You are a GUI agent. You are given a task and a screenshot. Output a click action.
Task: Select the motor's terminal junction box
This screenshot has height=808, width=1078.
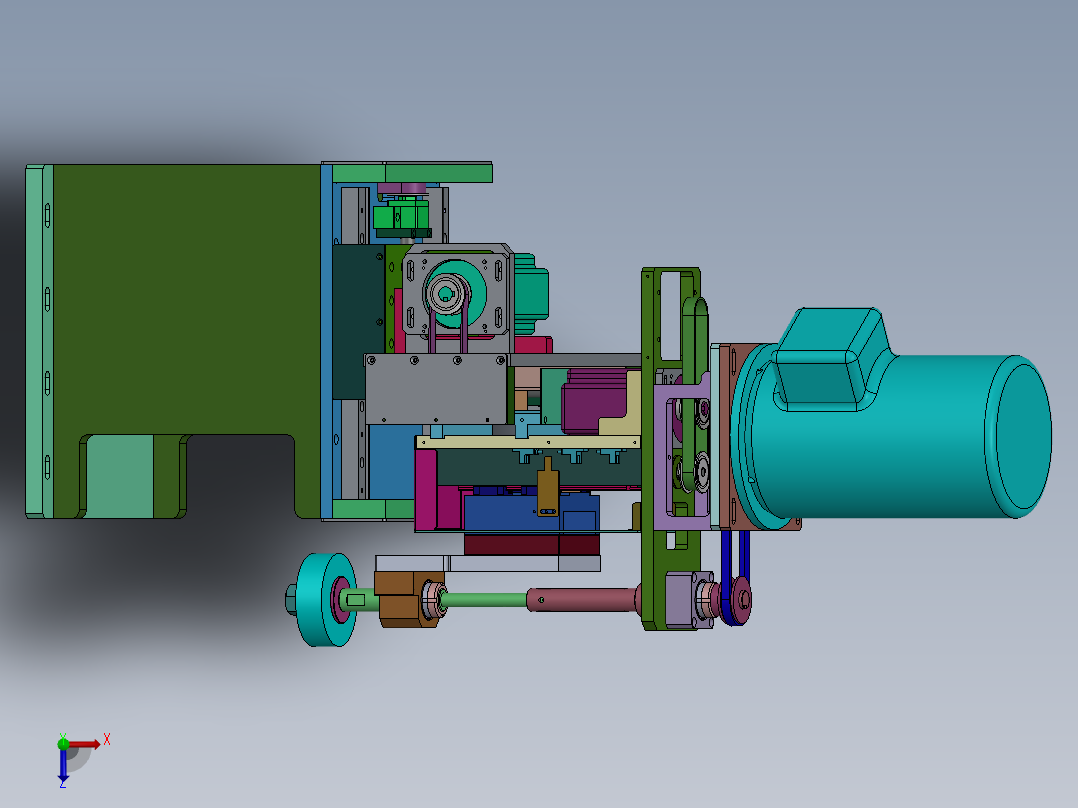(x=832, y=361)
